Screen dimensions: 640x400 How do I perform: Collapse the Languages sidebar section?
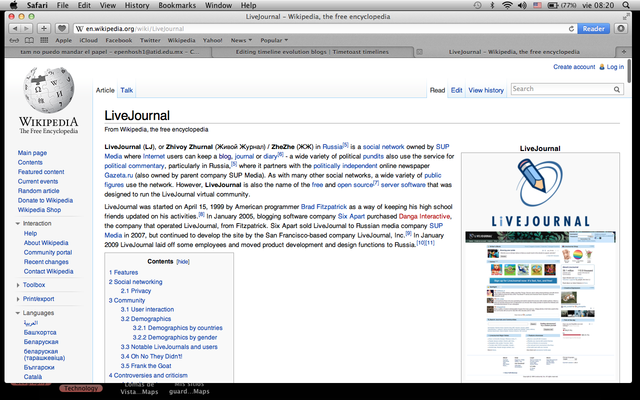[18, 313]
